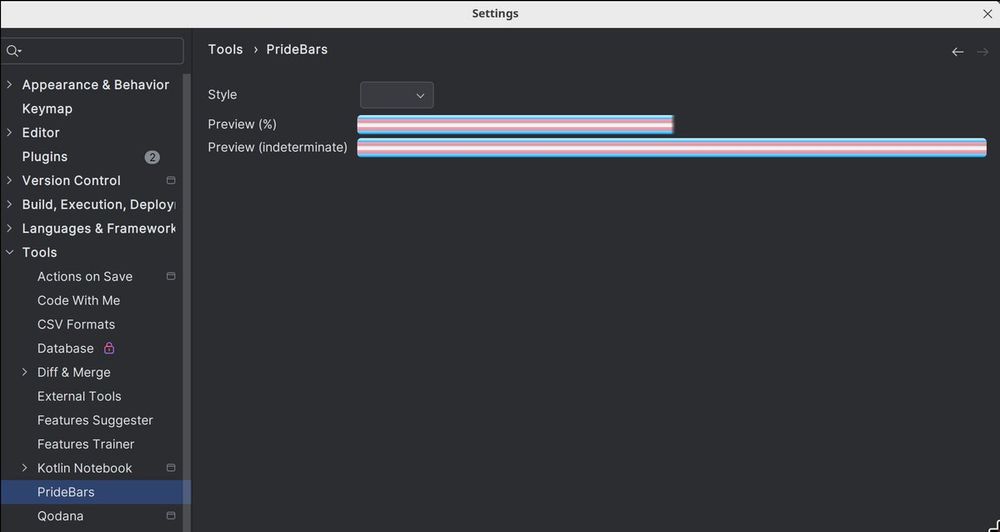1000x532 pixels.
Task: Click the project-level icon next to Version Control
Action: coord(171,181)
